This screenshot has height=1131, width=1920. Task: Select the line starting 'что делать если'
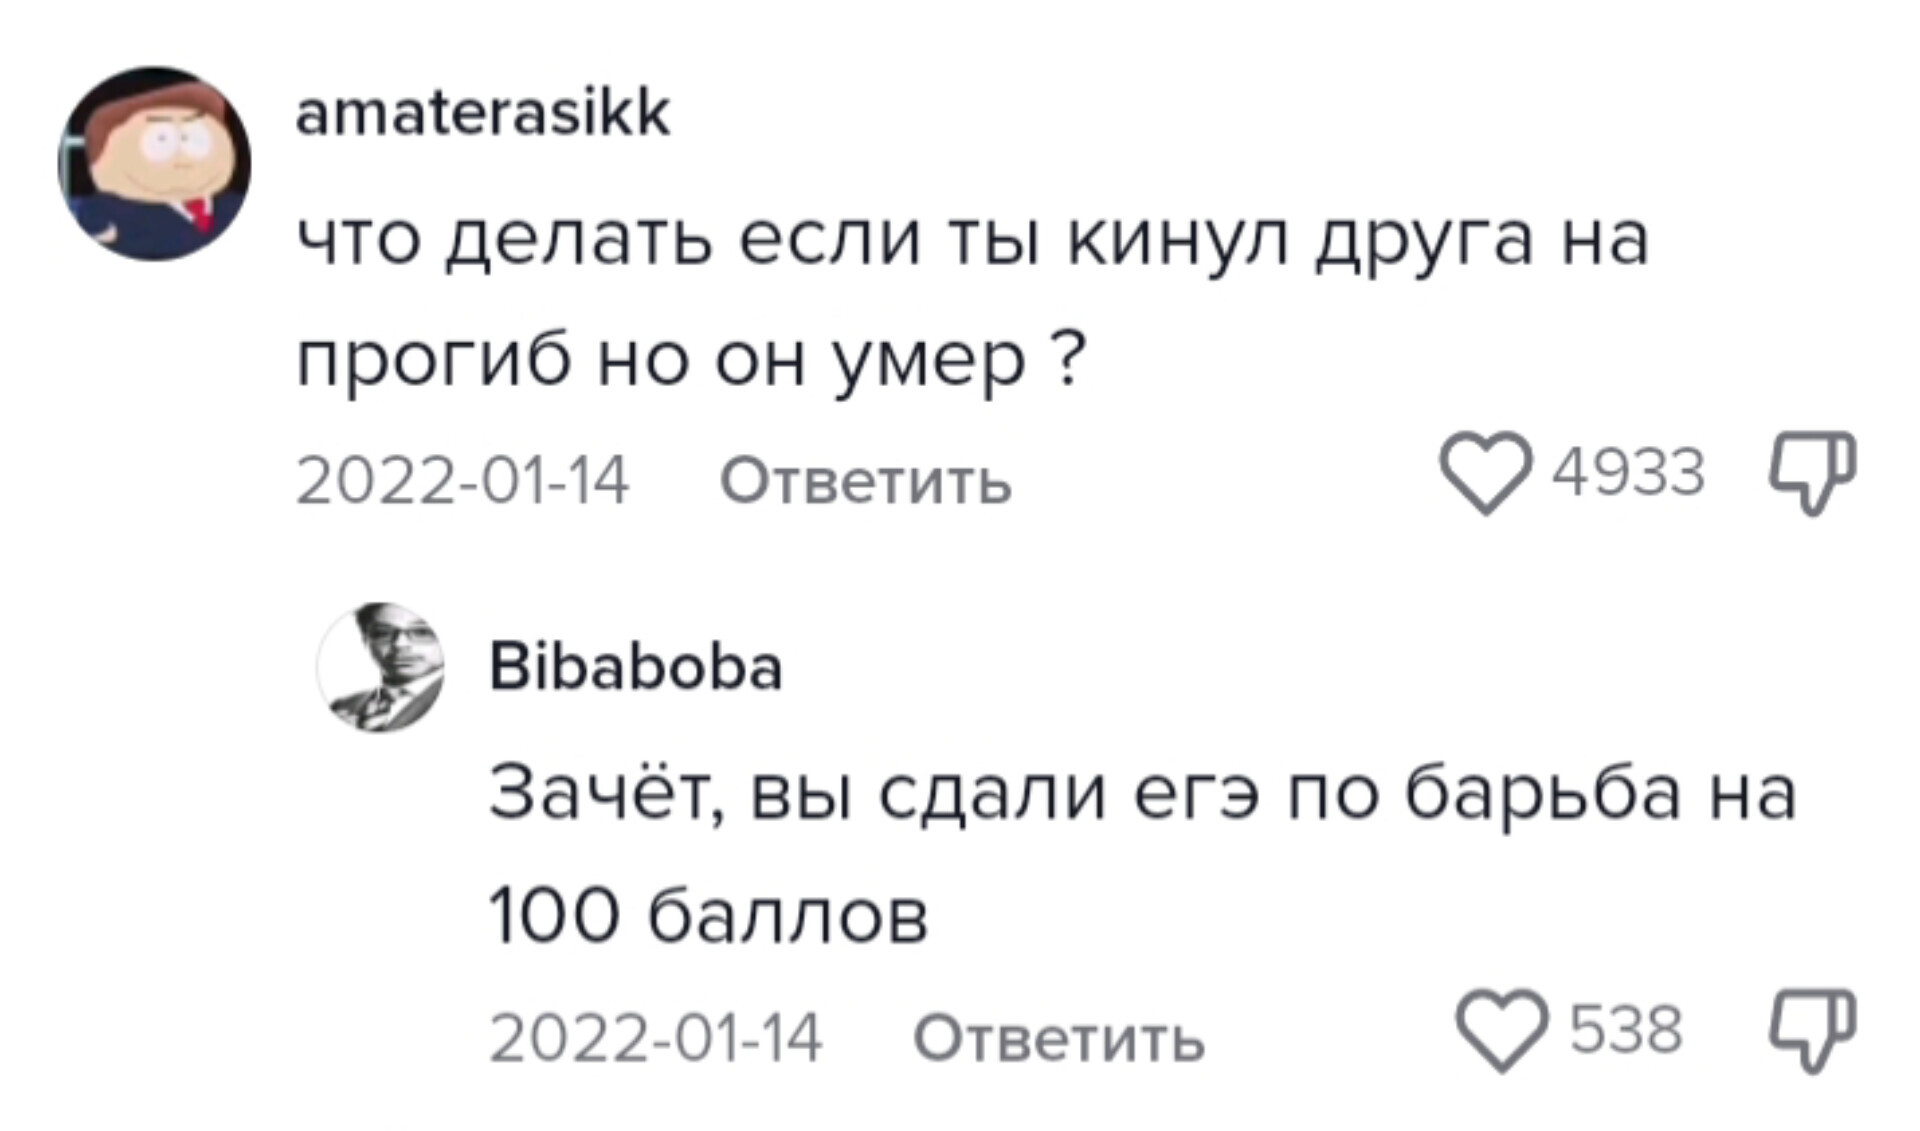(x=971, y=241)
